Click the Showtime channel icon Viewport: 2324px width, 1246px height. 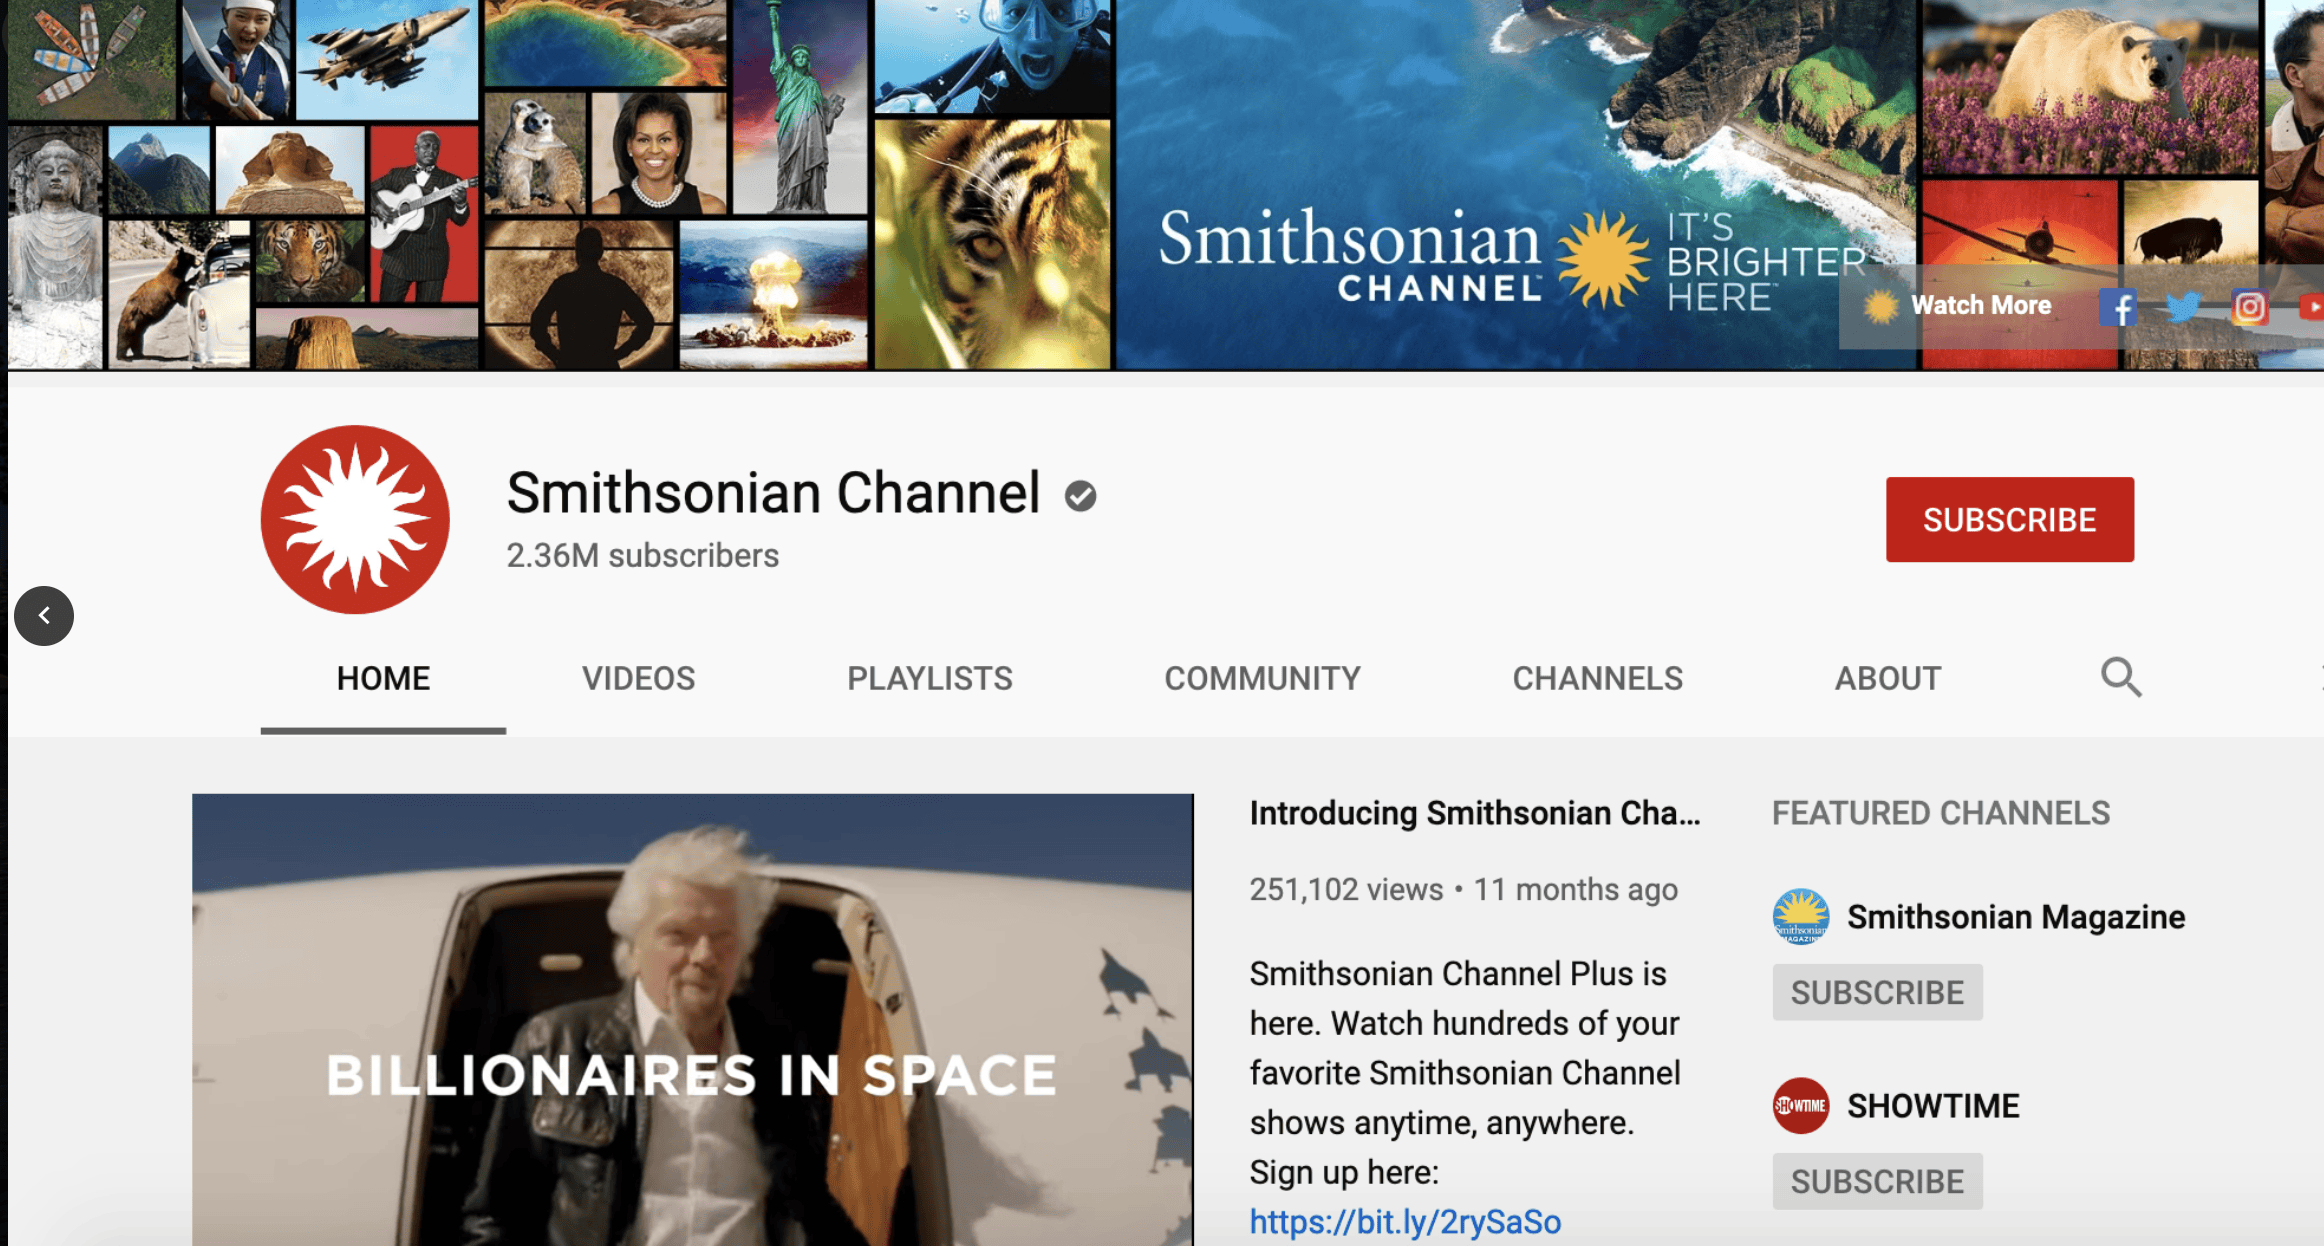(x=1801, y=1103)
